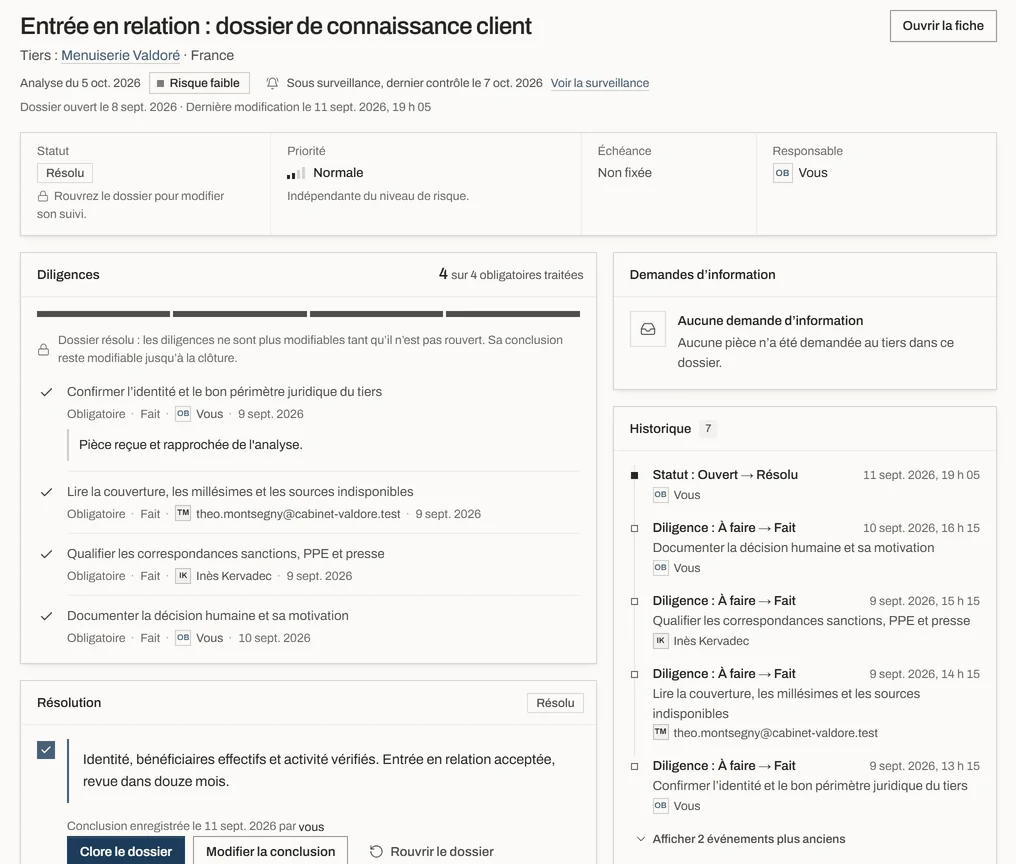Click the priority signal bars icon
This screenshot has width=1016, height=864.
(x=296, y=173)
